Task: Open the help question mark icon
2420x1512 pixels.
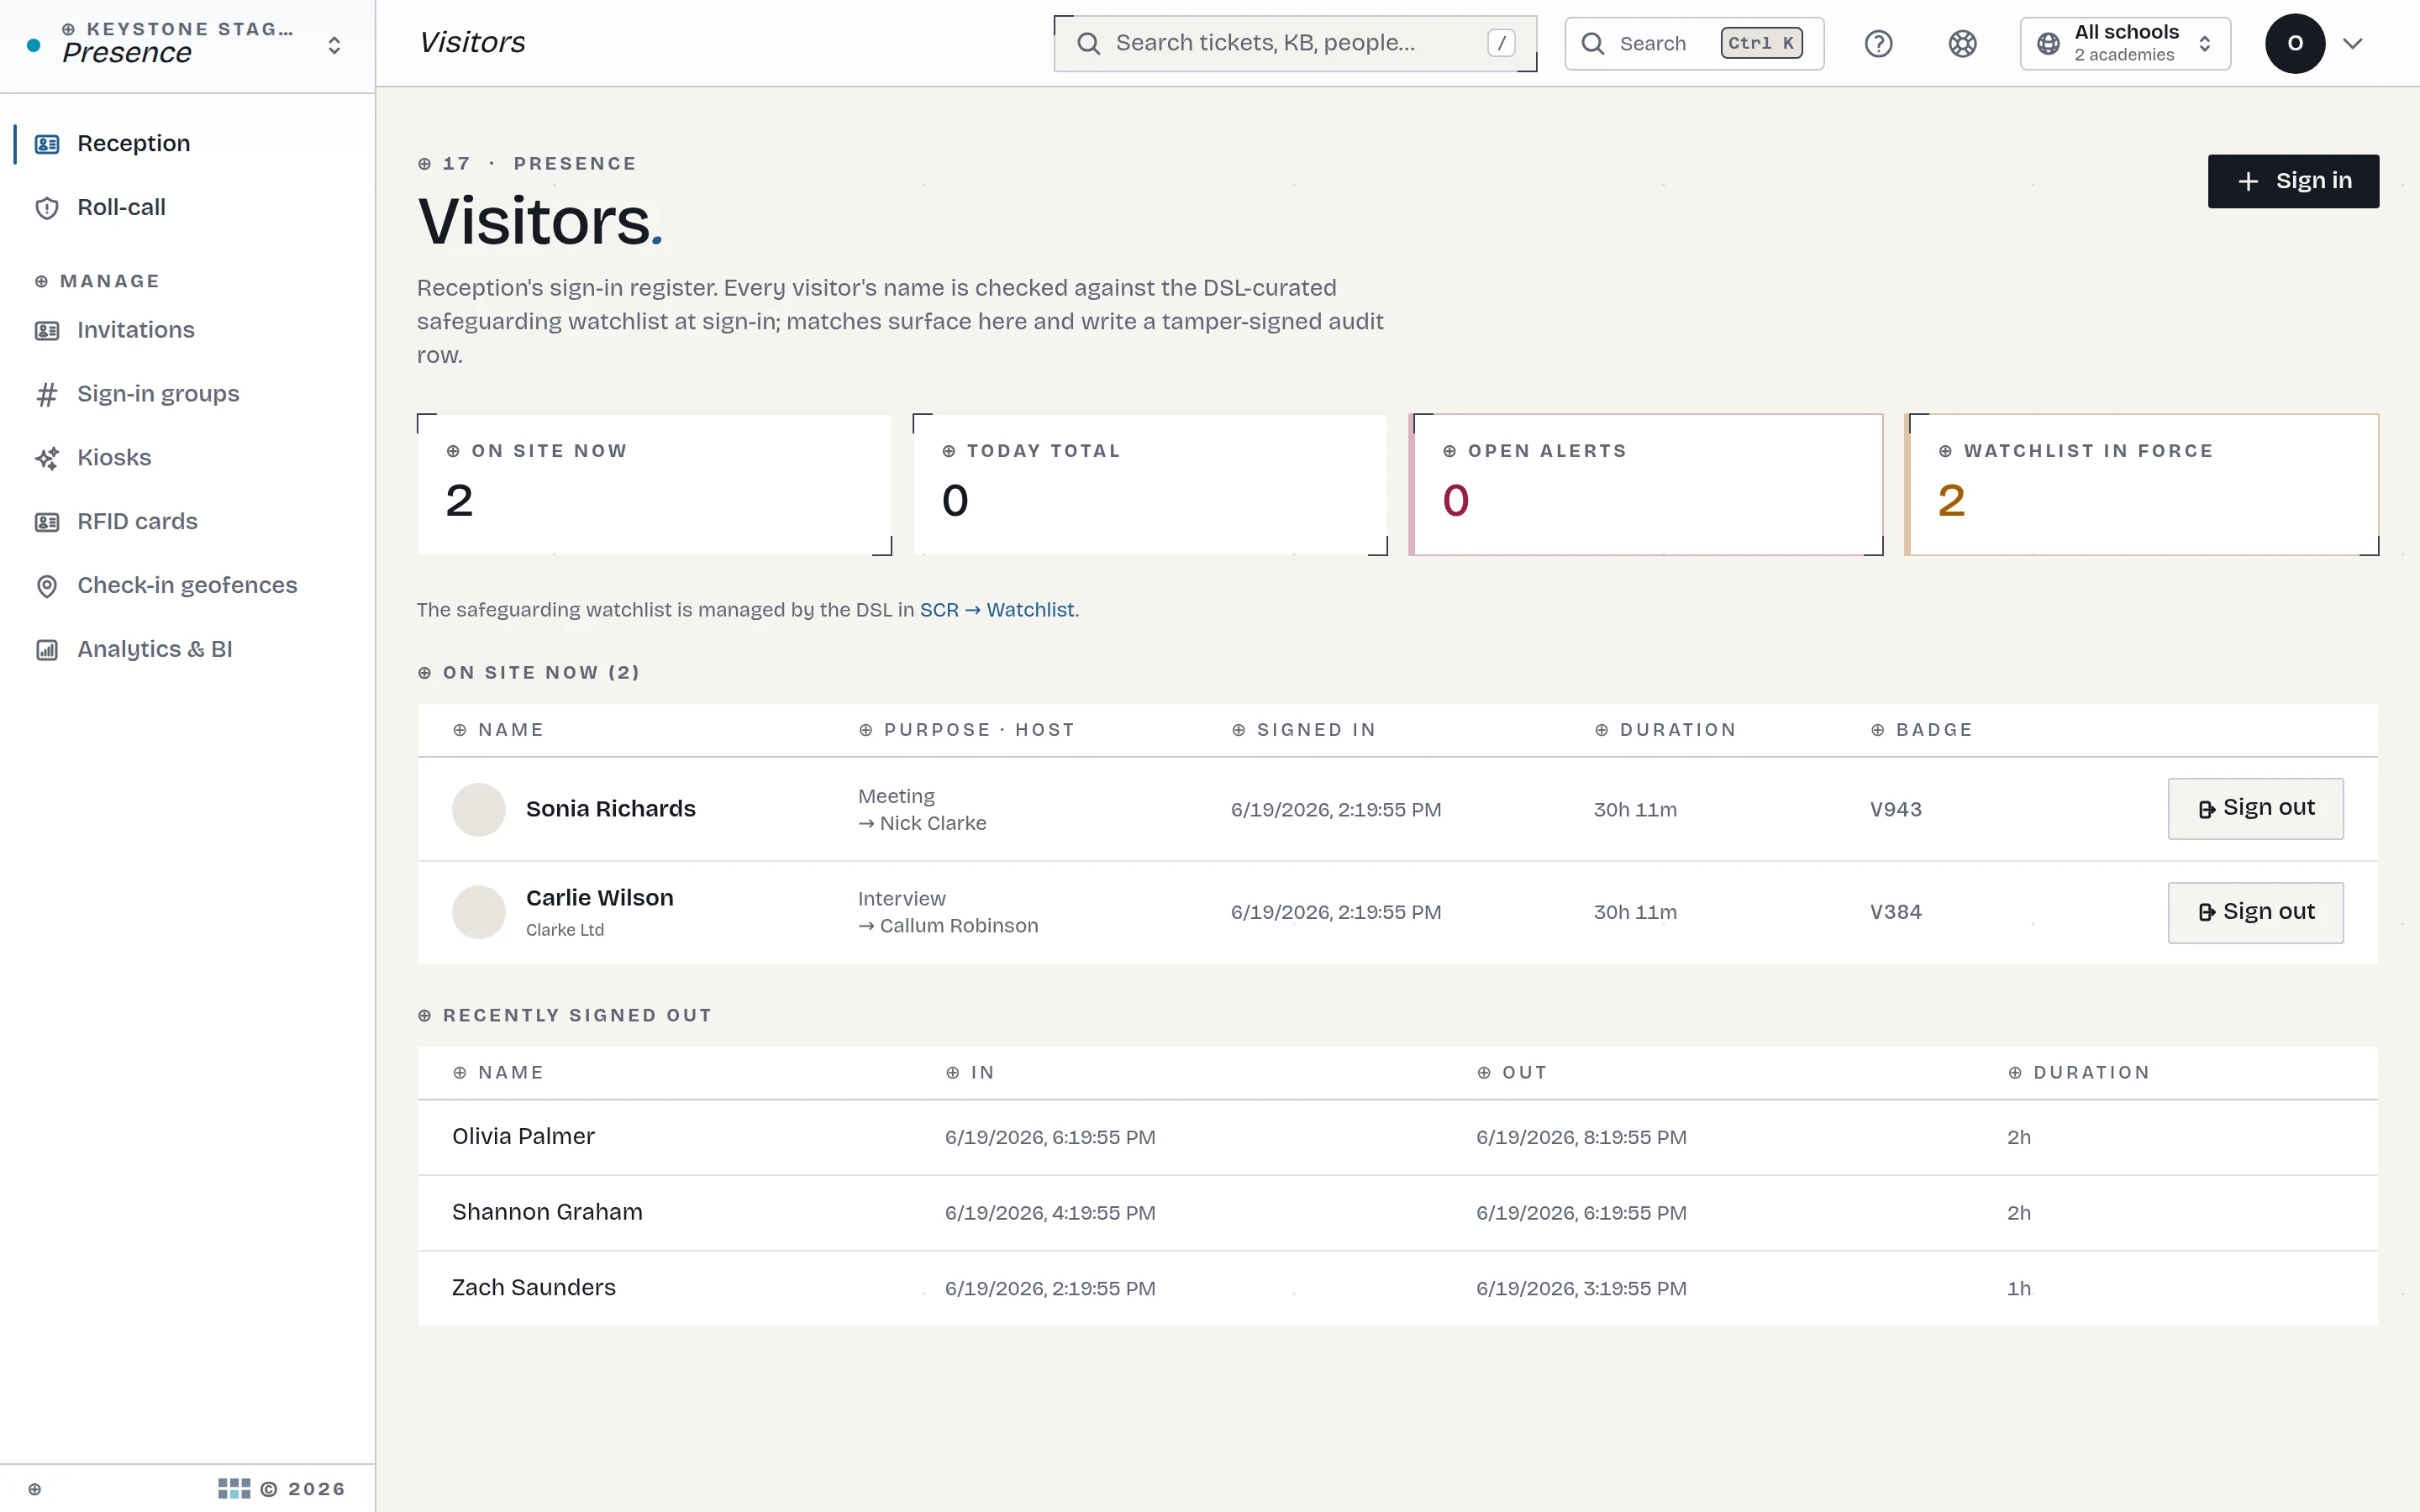Action: (1878, 43)
